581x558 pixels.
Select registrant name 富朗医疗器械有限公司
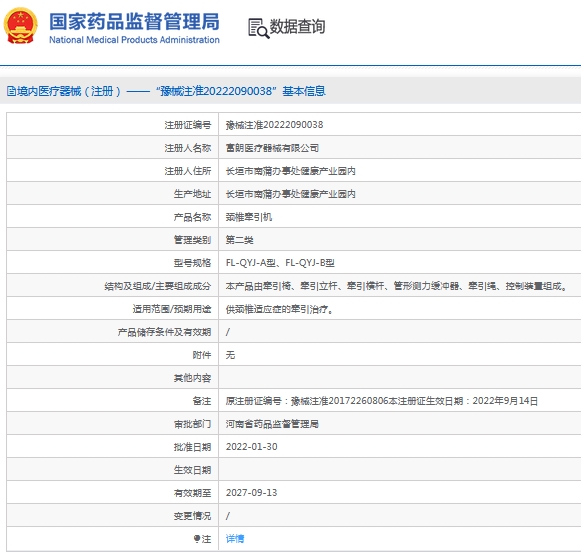(x=272, y=148)
